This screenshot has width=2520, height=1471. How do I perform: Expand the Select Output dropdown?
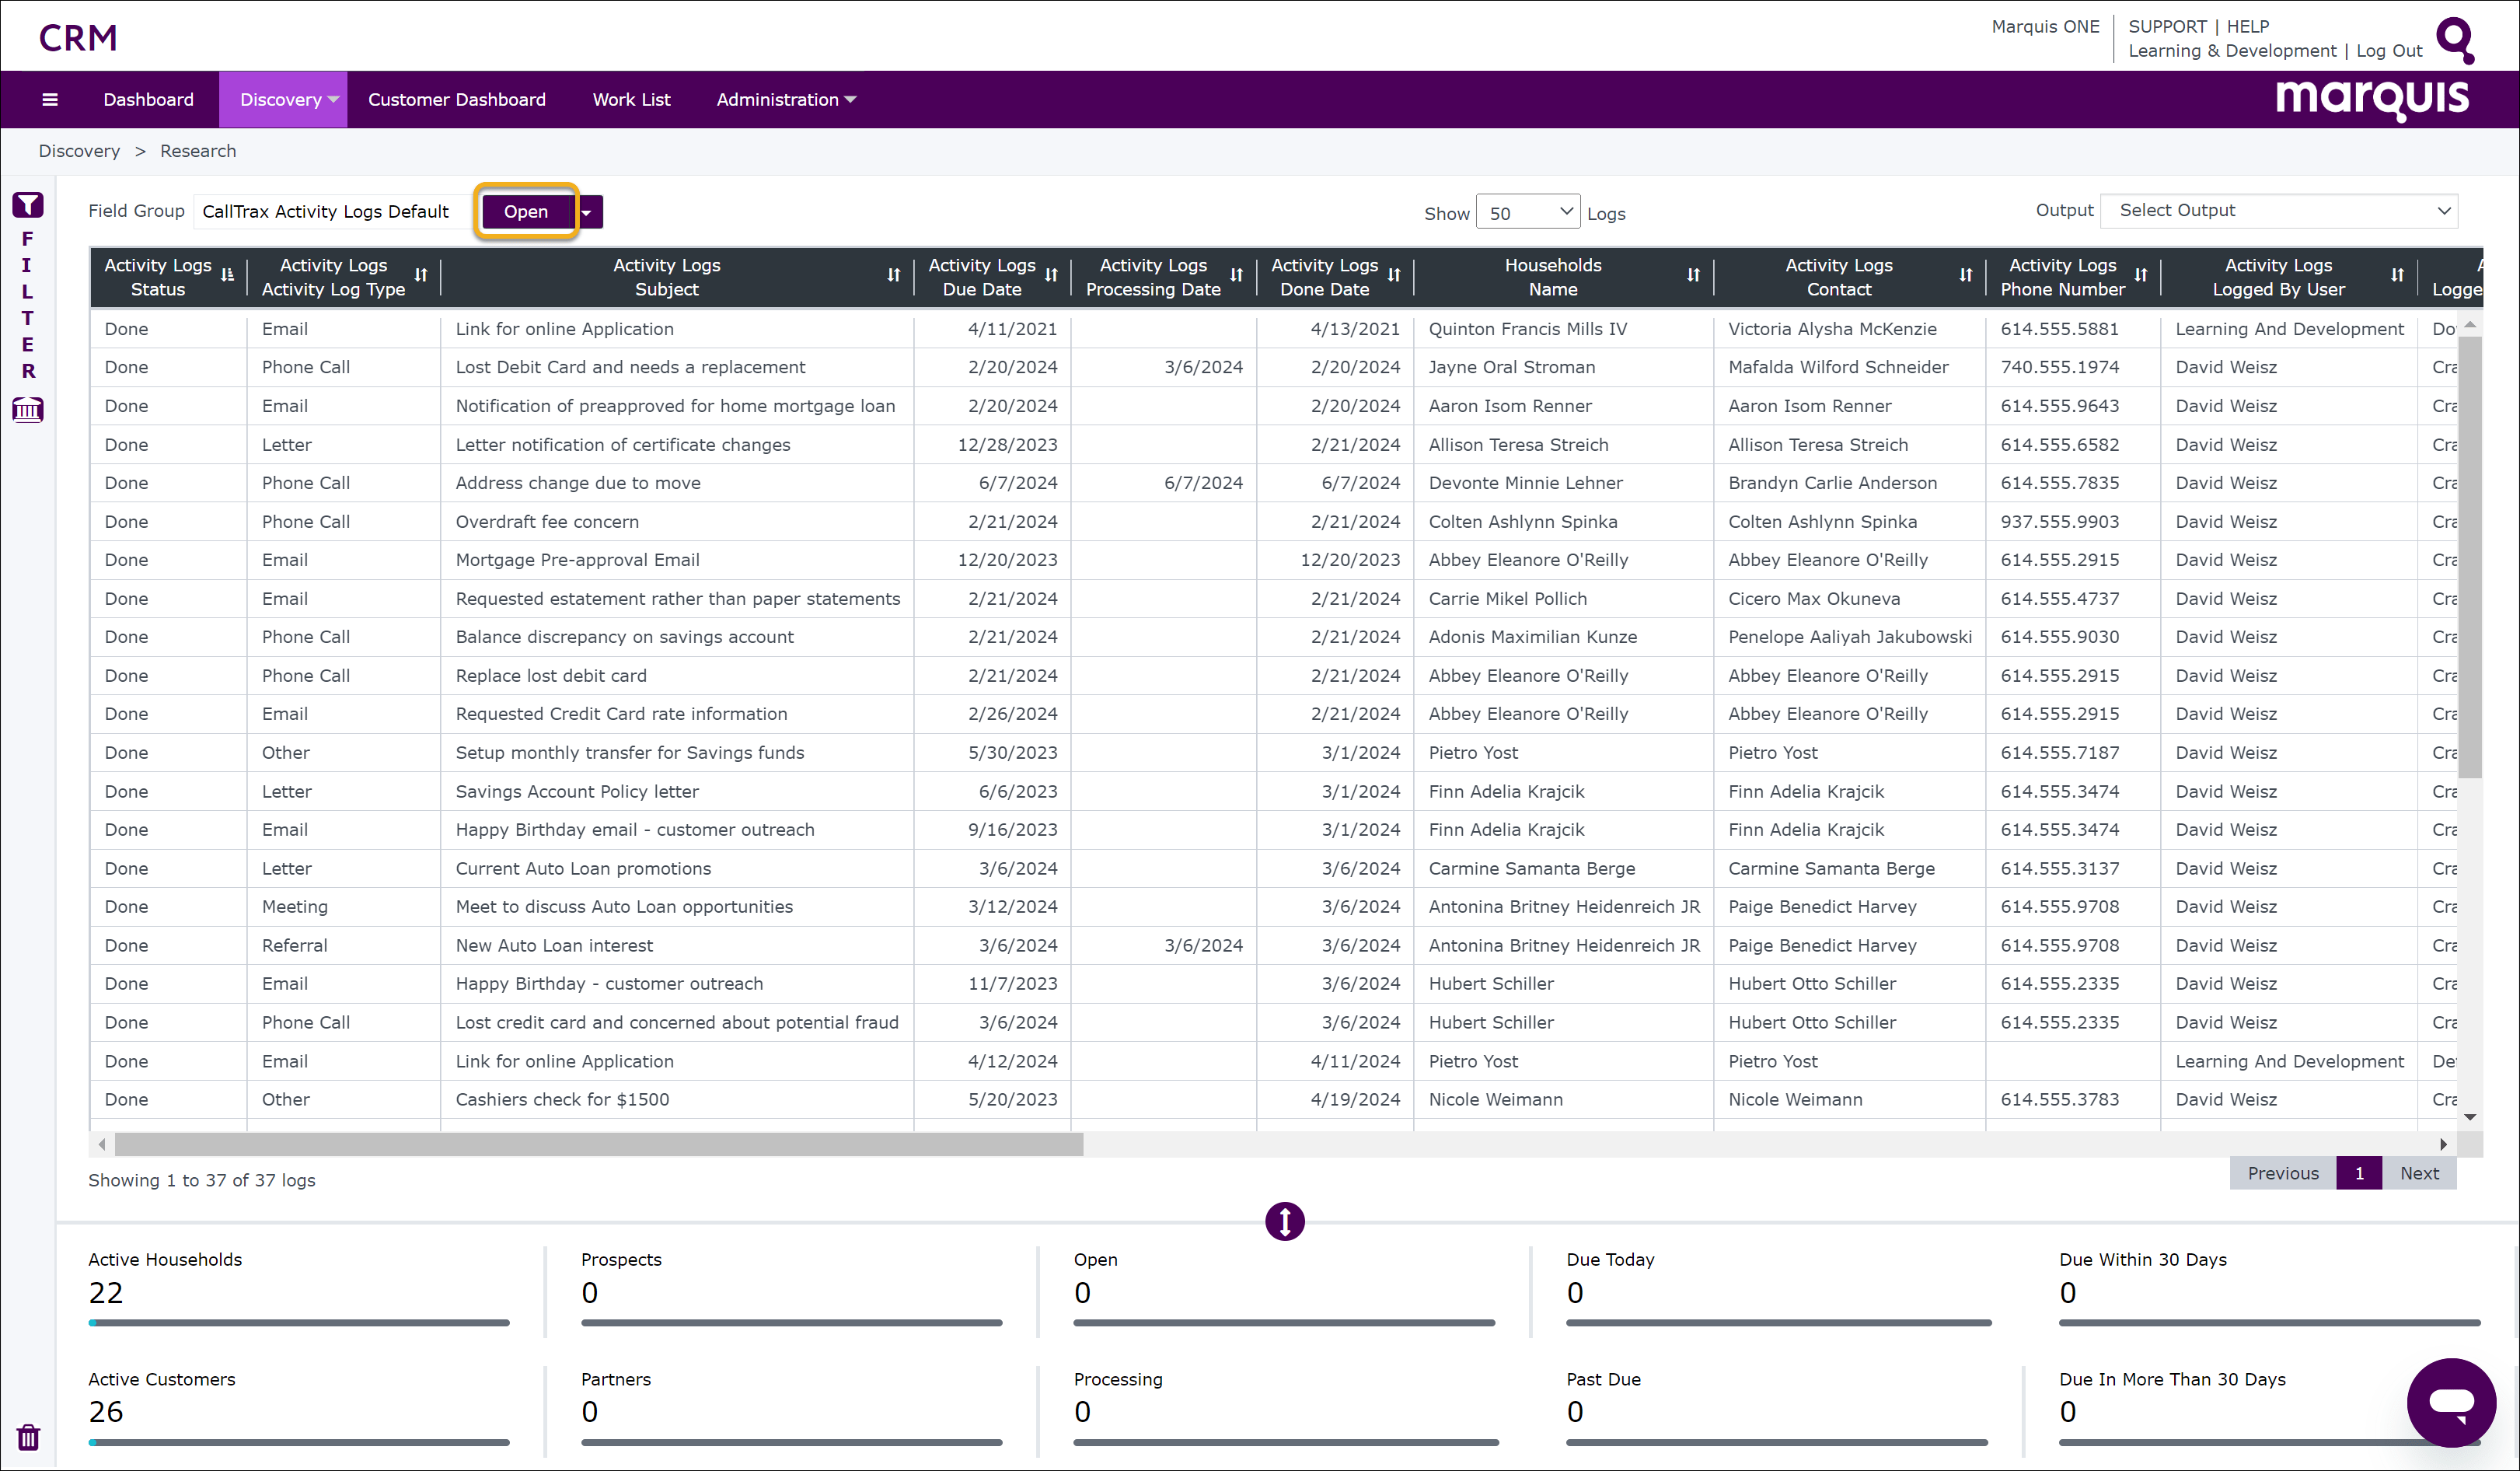(2279, 210)
